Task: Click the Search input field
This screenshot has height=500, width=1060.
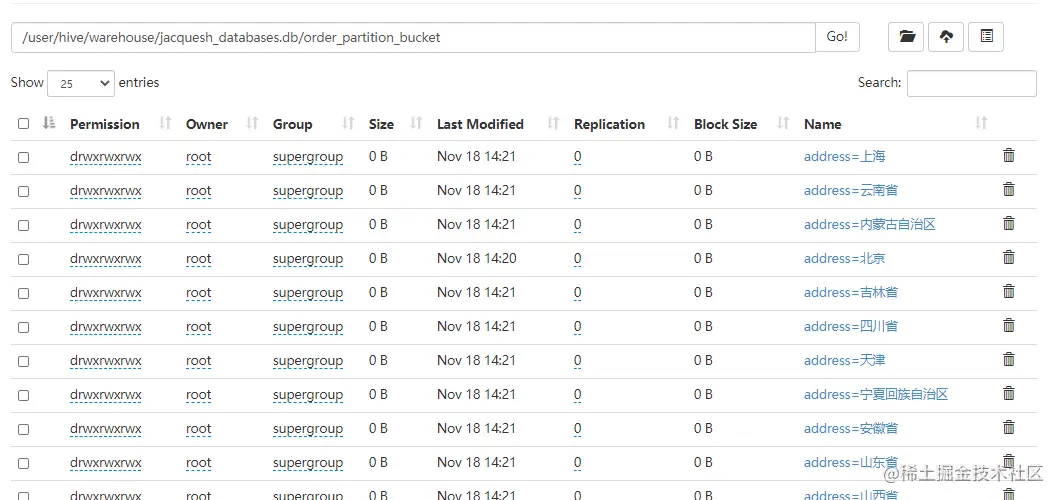Action: (971, 83)
